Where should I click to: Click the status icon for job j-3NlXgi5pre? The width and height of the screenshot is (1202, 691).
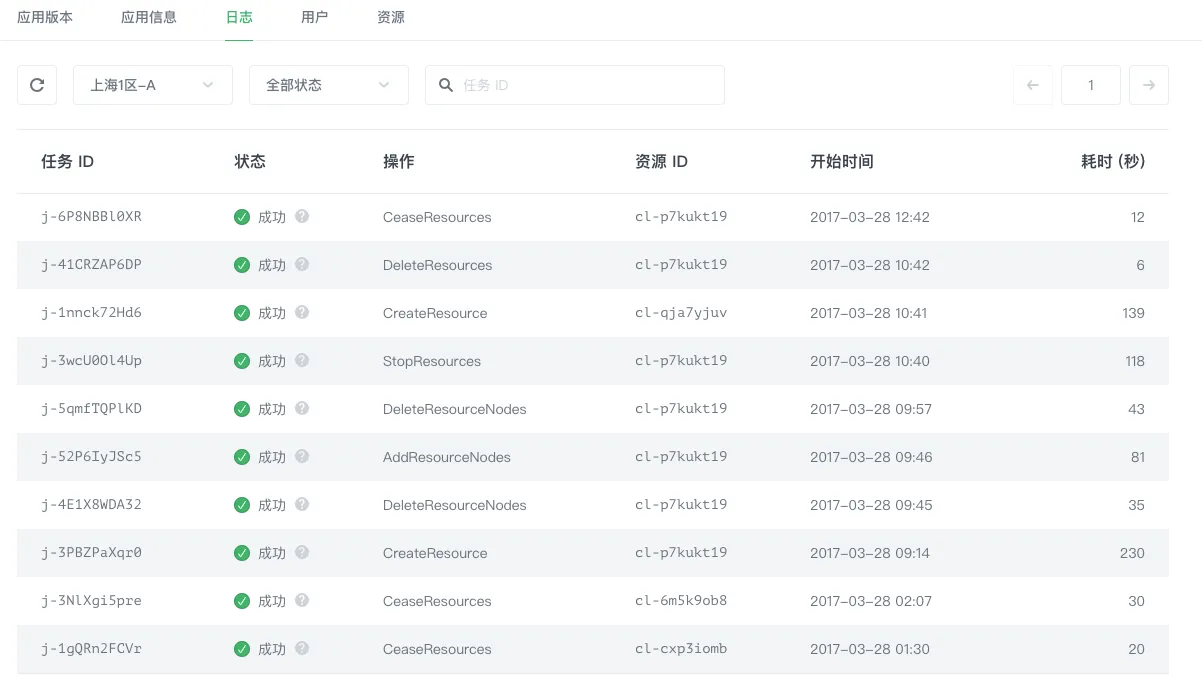(240, 601)
